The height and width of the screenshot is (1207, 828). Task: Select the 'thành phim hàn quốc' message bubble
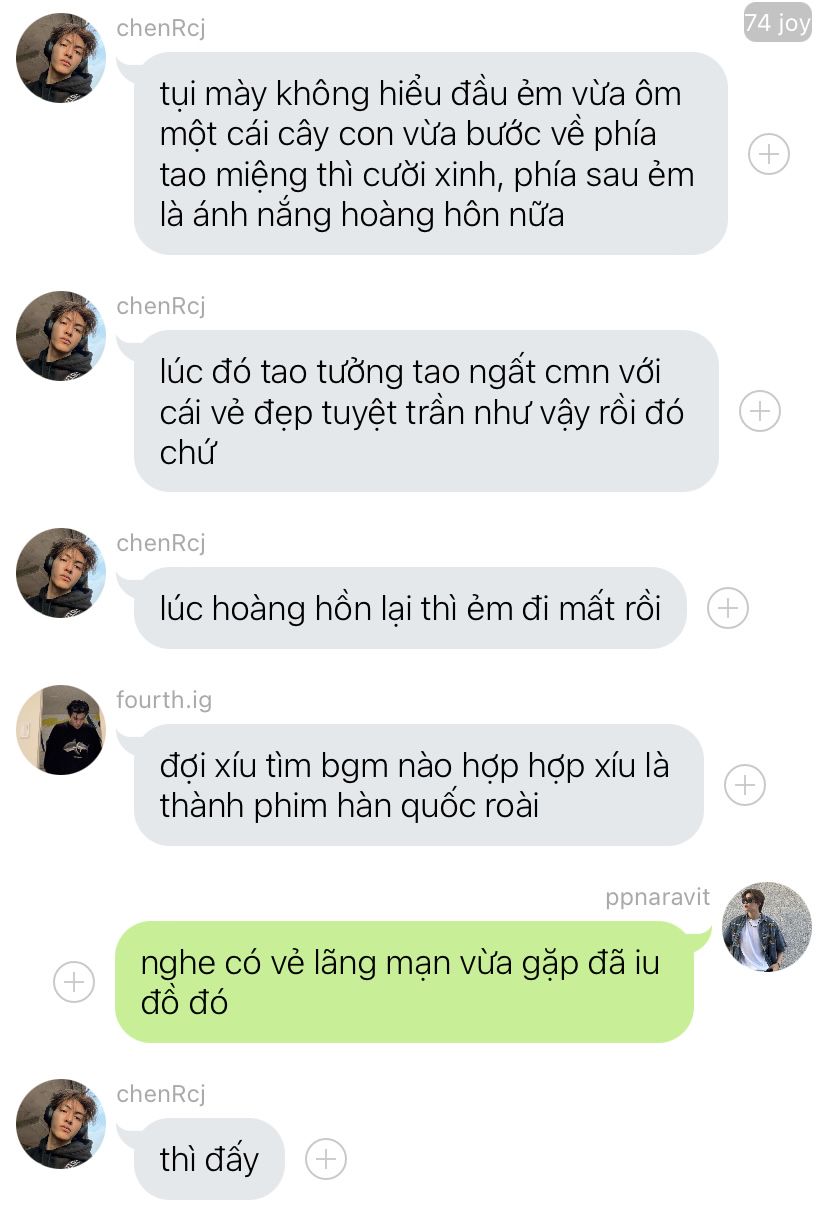tap(418, 785)
